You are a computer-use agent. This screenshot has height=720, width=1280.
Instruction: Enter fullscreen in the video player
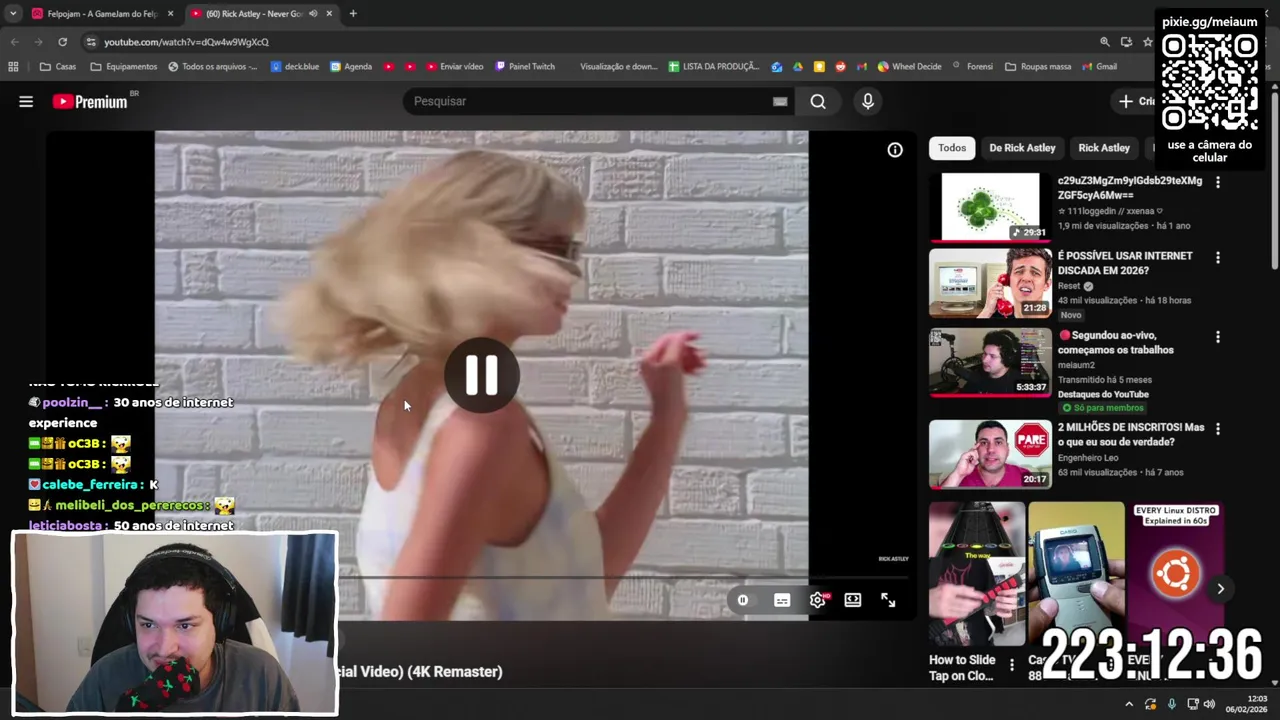(888, 600)
